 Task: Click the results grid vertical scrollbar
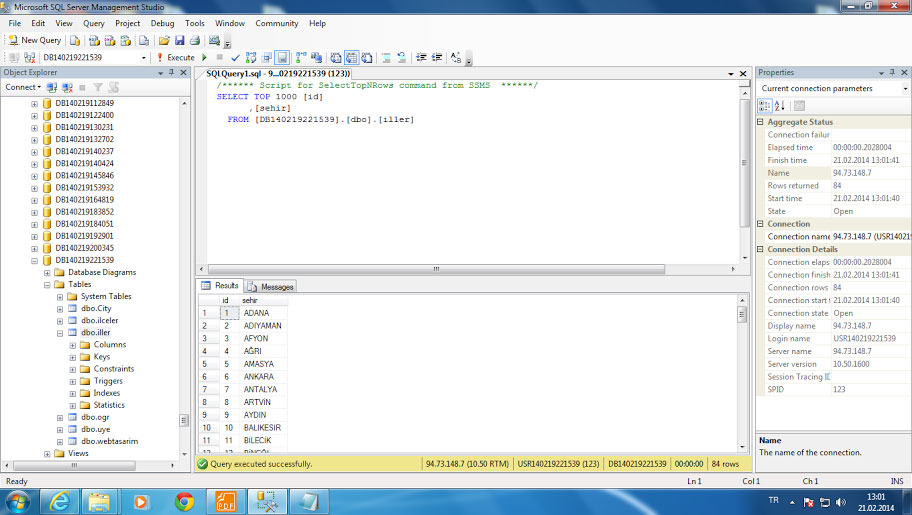tap(742, 315)
